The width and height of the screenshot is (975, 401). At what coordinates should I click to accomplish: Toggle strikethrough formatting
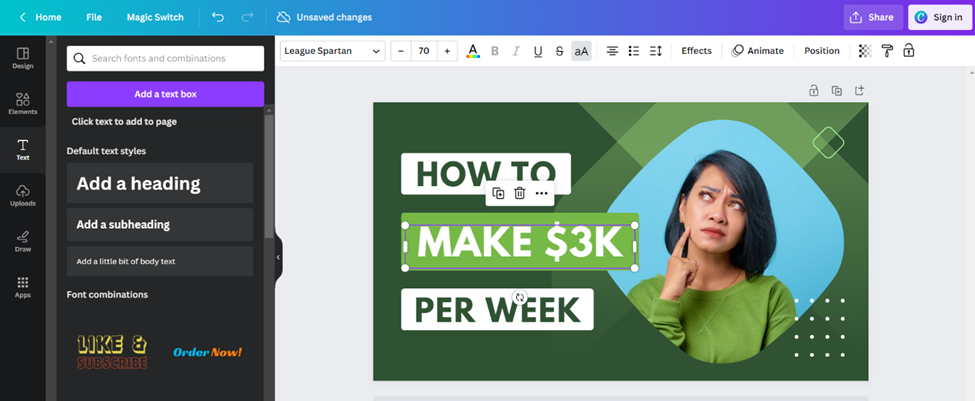point(559,51)
